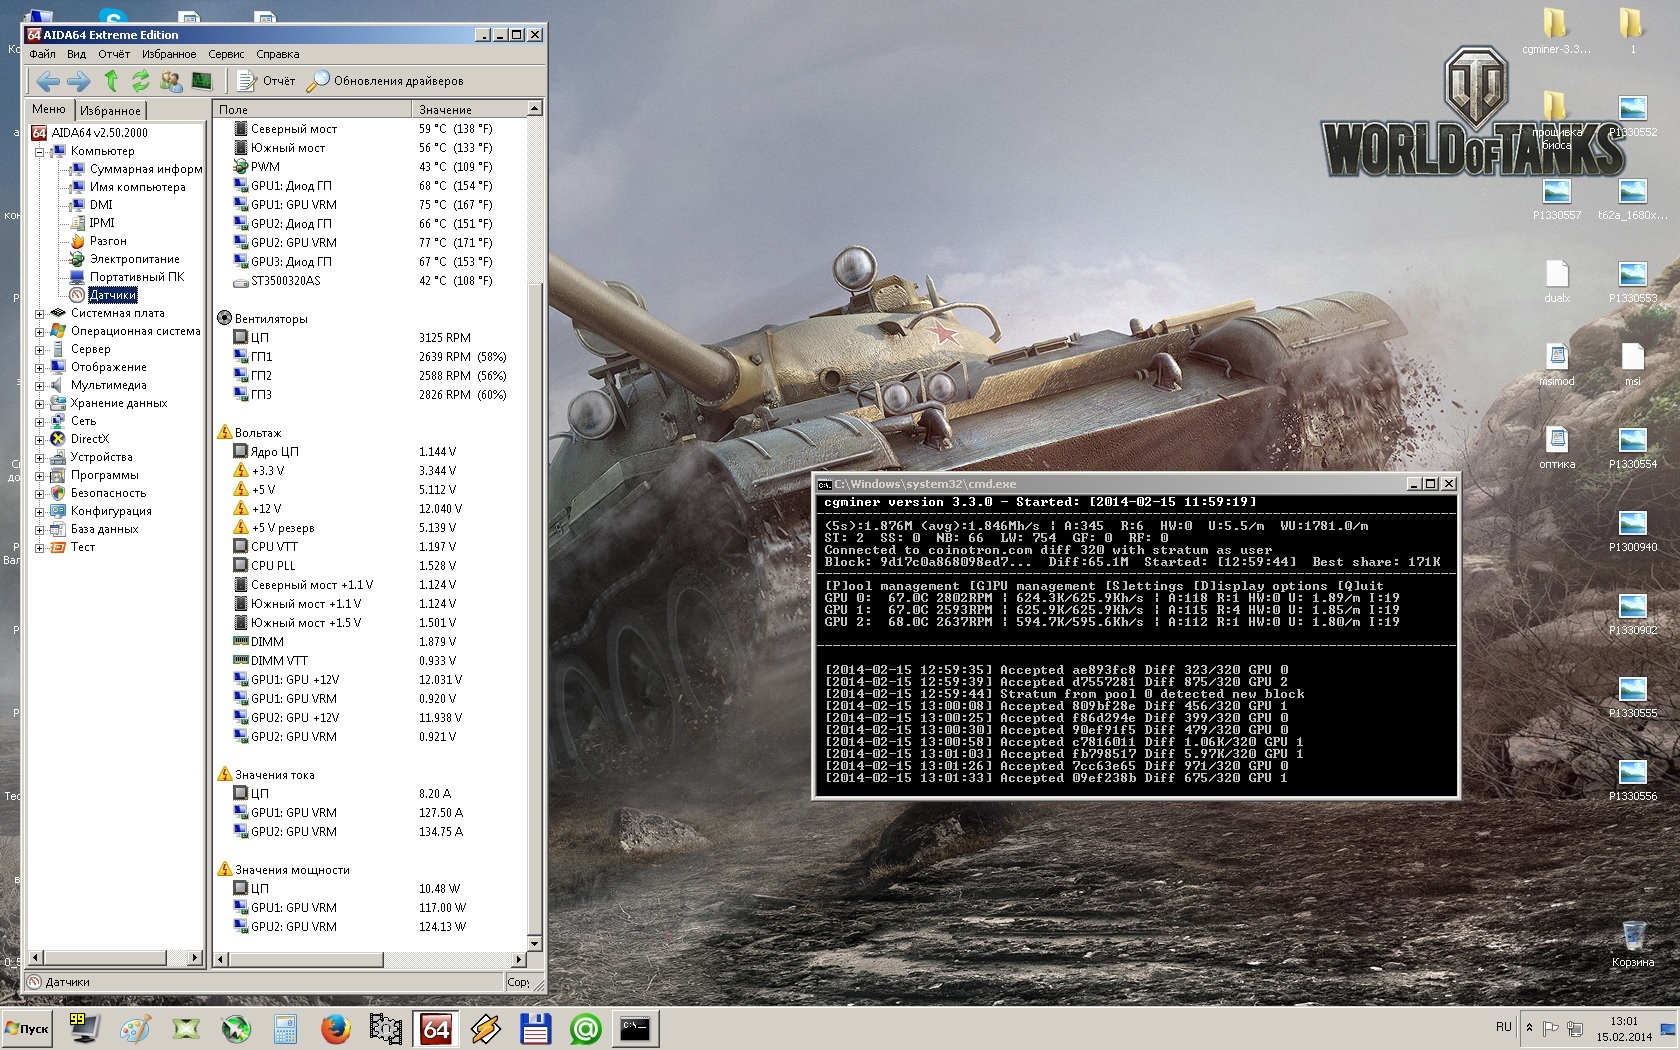The image size is (1680, 1050).
Task: Select the DIMM VTT voltage row
Action: 370,661
